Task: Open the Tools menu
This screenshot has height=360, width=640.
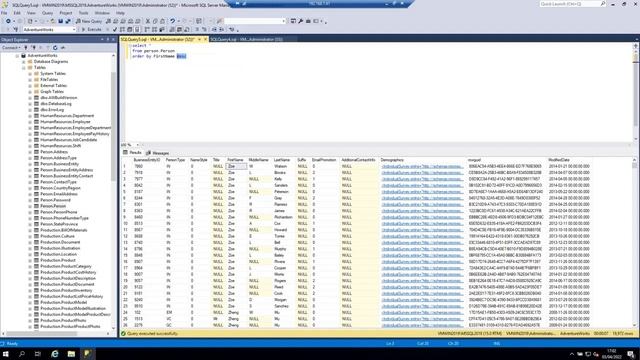Action: click(x=83, y=13)
